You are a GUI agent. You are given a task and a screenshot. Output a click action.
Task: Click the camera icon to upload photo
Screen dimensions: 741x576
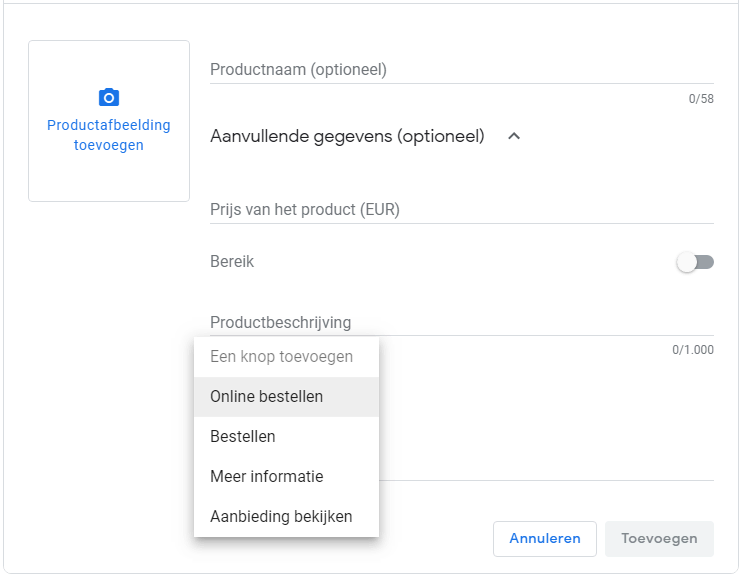click(109, 97)
